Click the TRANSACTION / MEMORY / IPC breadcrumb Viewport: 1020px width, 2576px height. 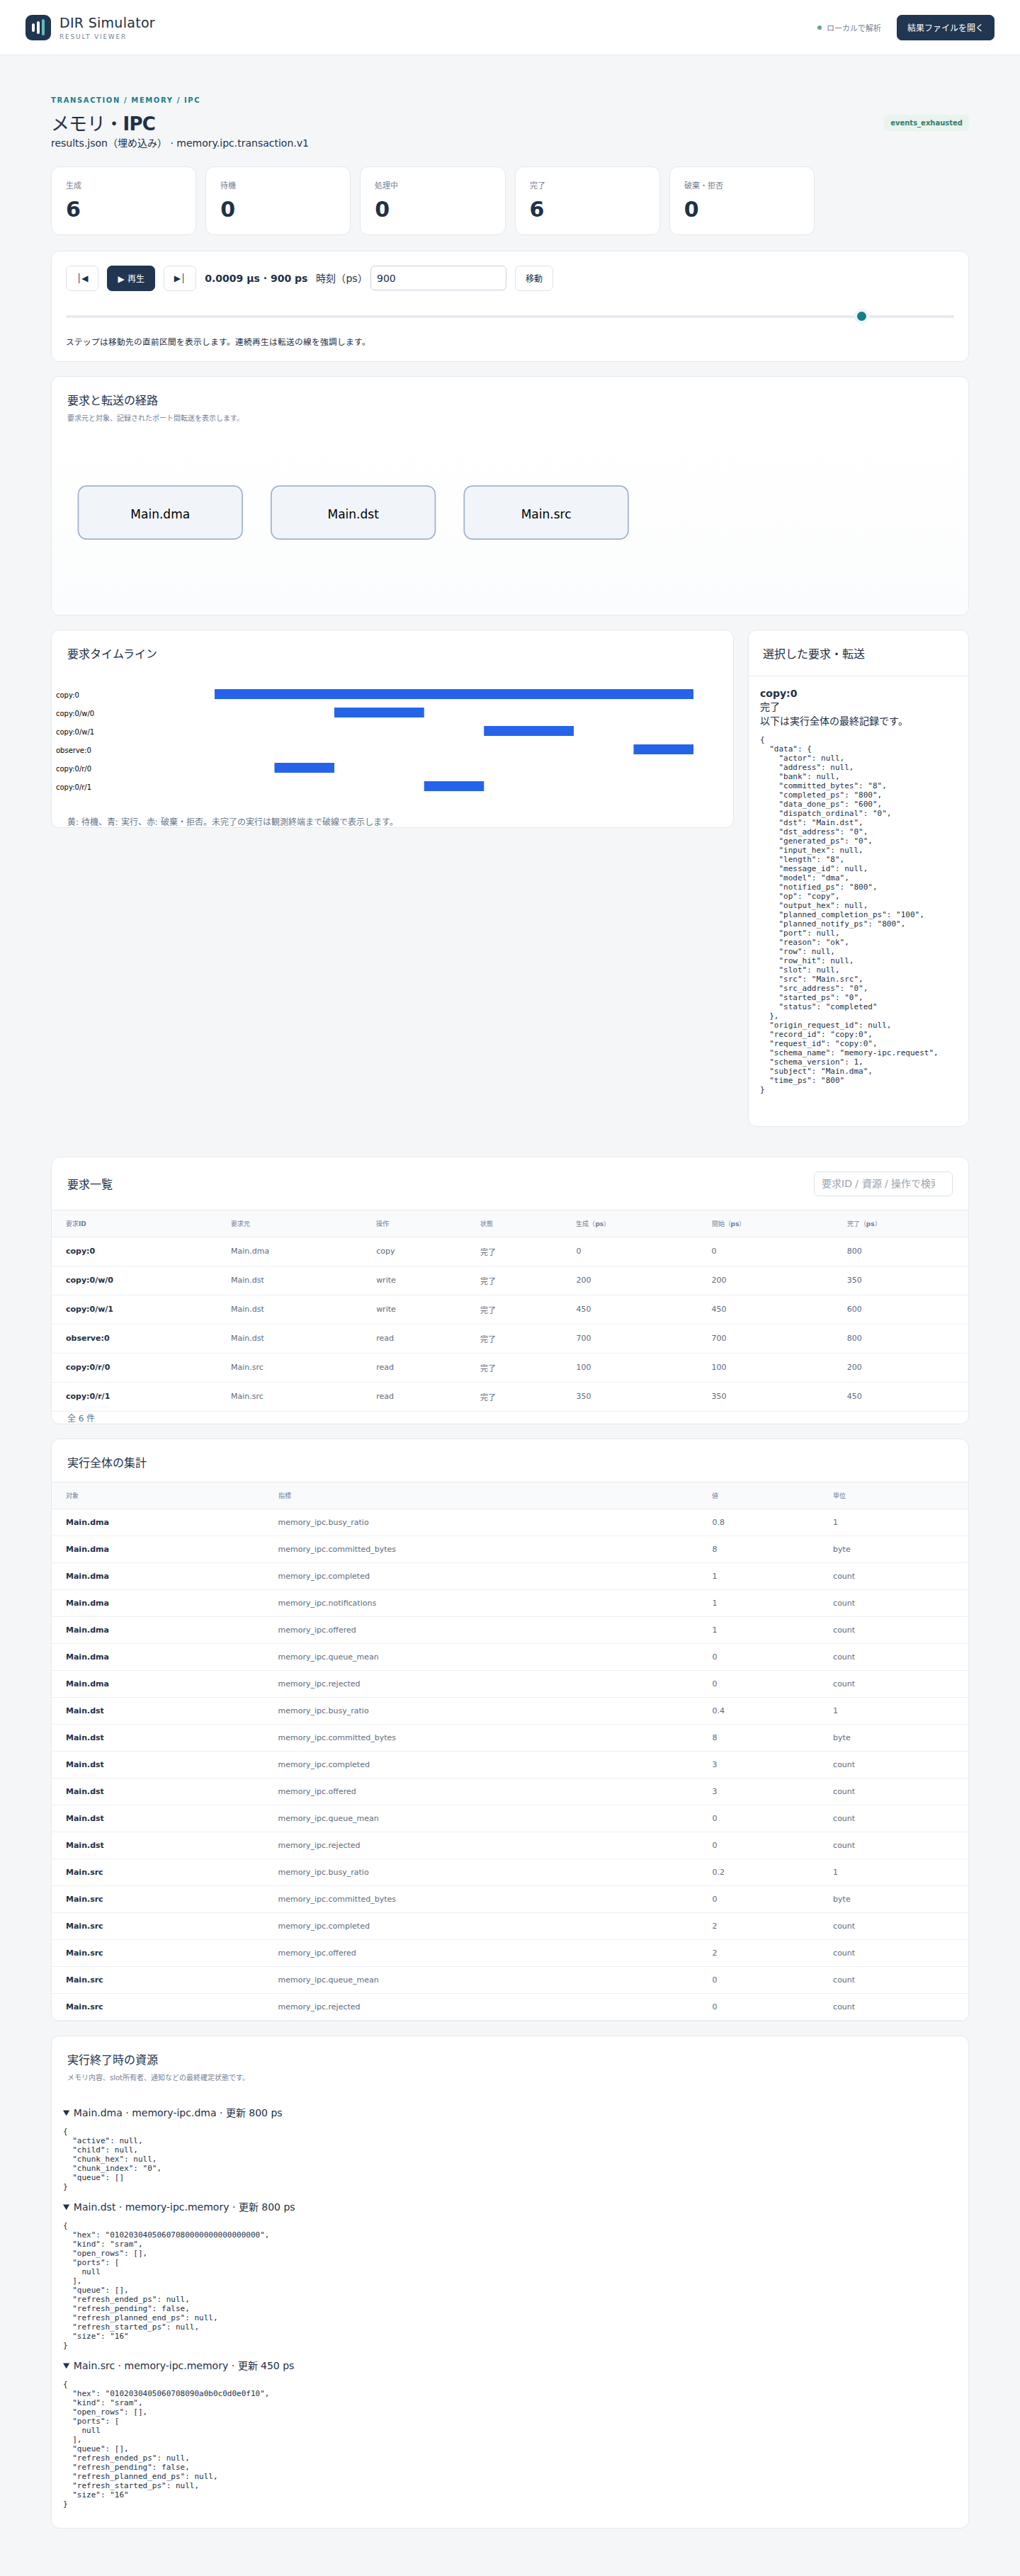coord(125,100)
